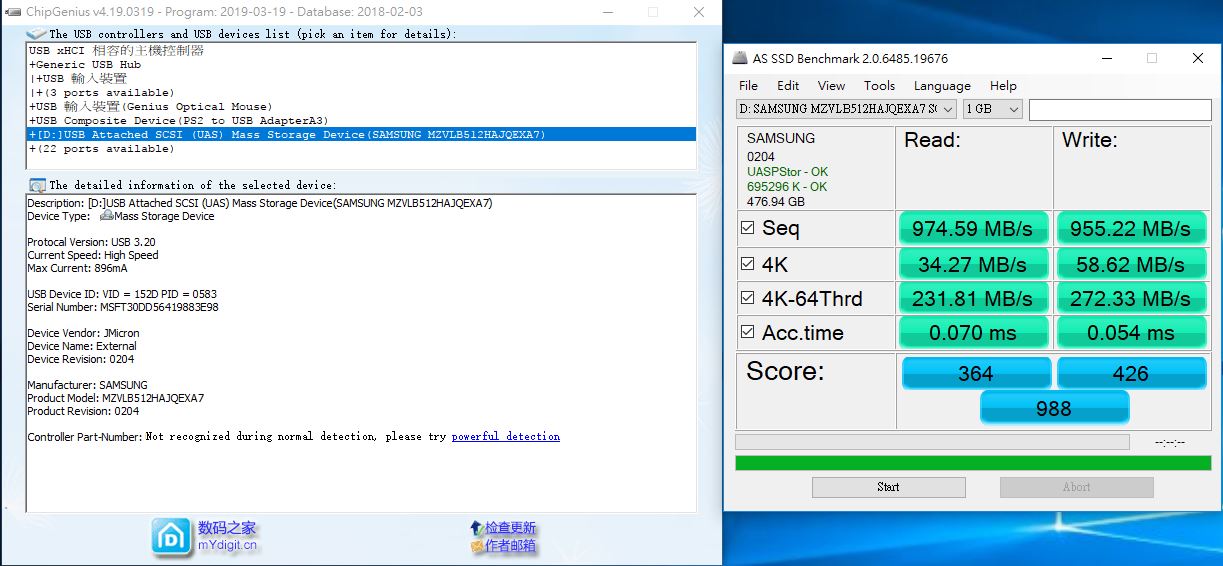
Task: Click the 4K-64Thrd write result 272.33 MB/s
Action: pos(1131,298)
